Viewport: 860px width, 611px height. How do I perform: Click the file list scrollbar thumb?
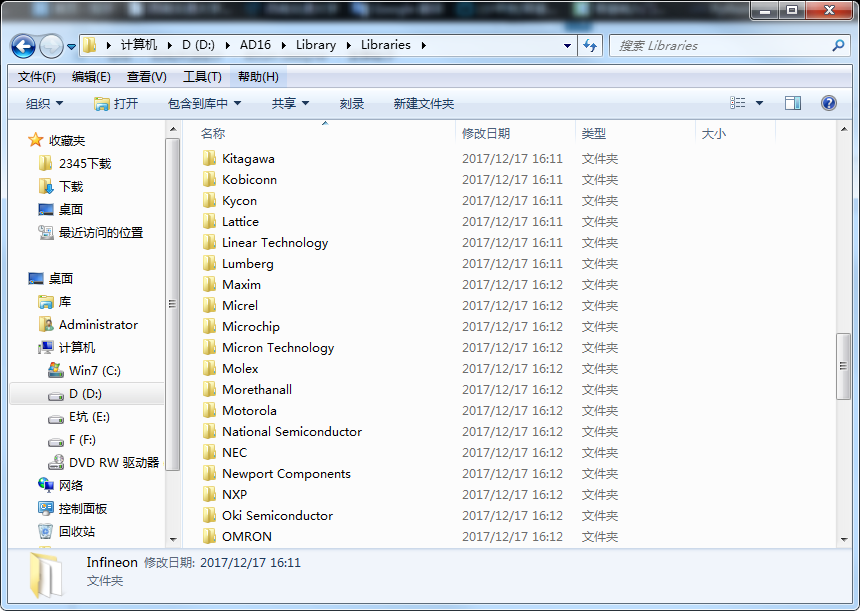point(844,366)
